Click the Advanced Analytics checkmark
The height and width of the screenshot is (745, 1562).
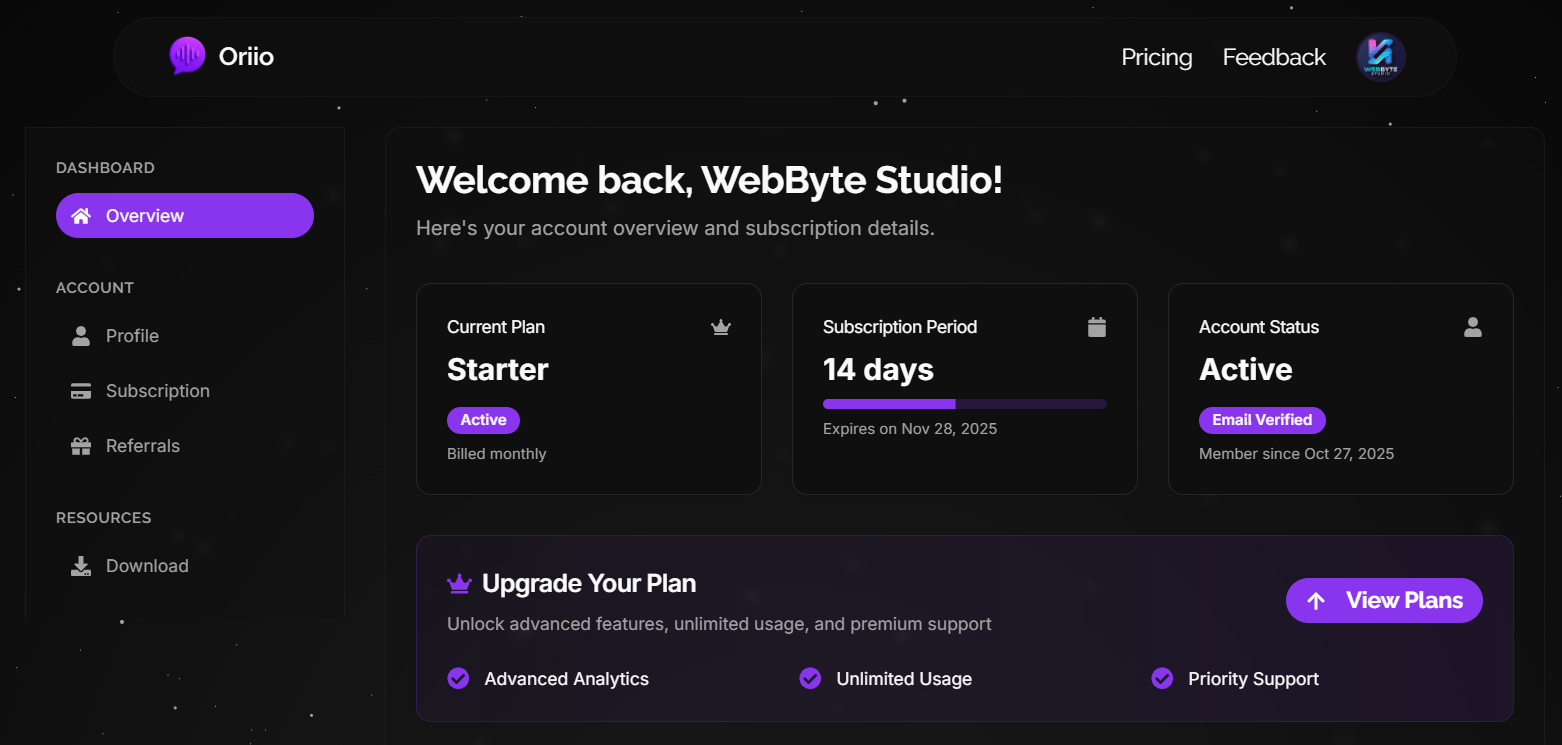(458, 679)
